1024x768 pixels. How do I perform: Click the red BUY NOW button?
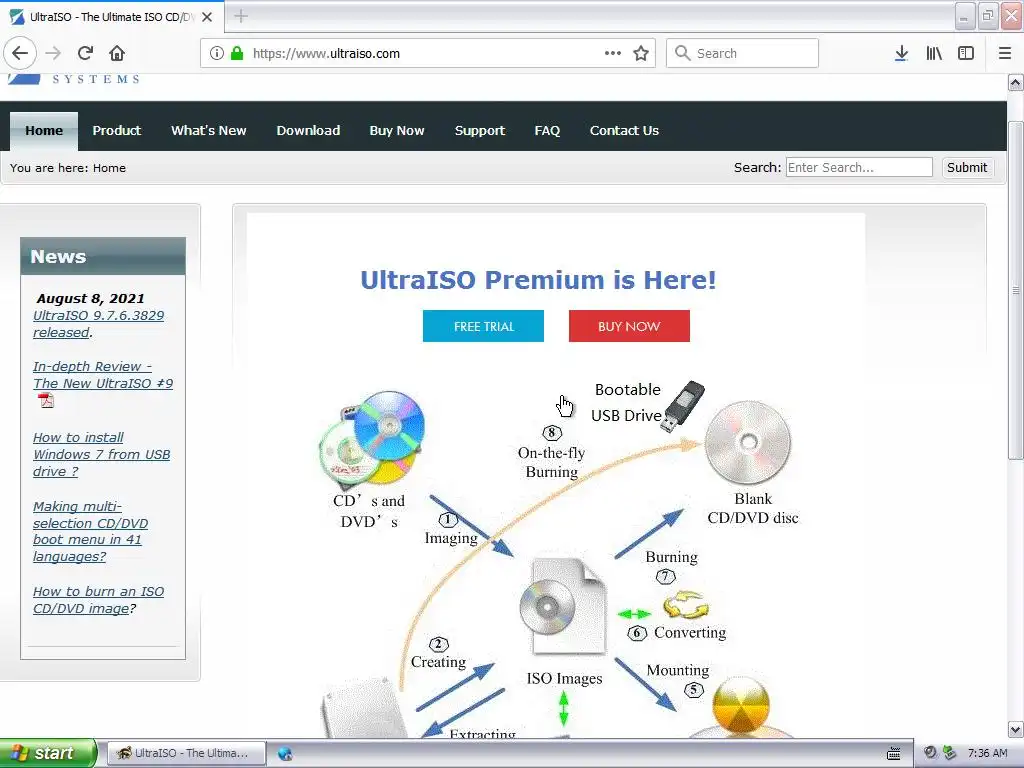coord(630,326)
